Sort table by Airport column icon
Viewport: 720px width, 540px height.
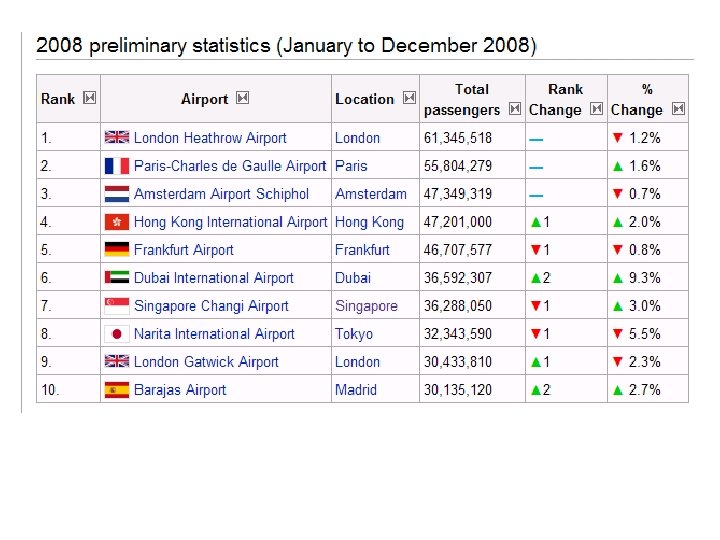pos(242,98)
